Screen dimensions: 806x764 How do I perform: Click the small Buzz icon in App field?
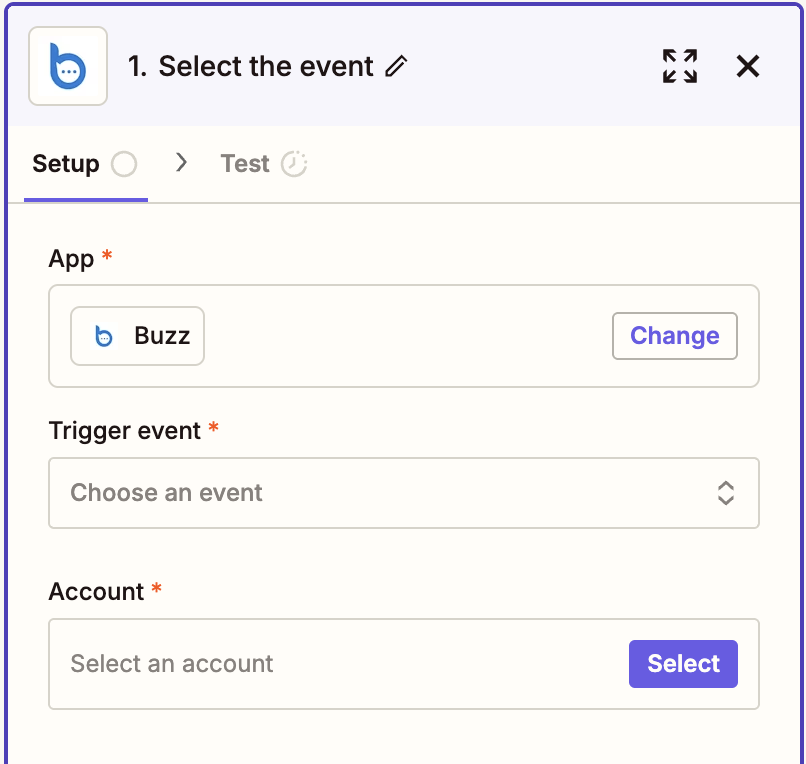tap(104, 336)
